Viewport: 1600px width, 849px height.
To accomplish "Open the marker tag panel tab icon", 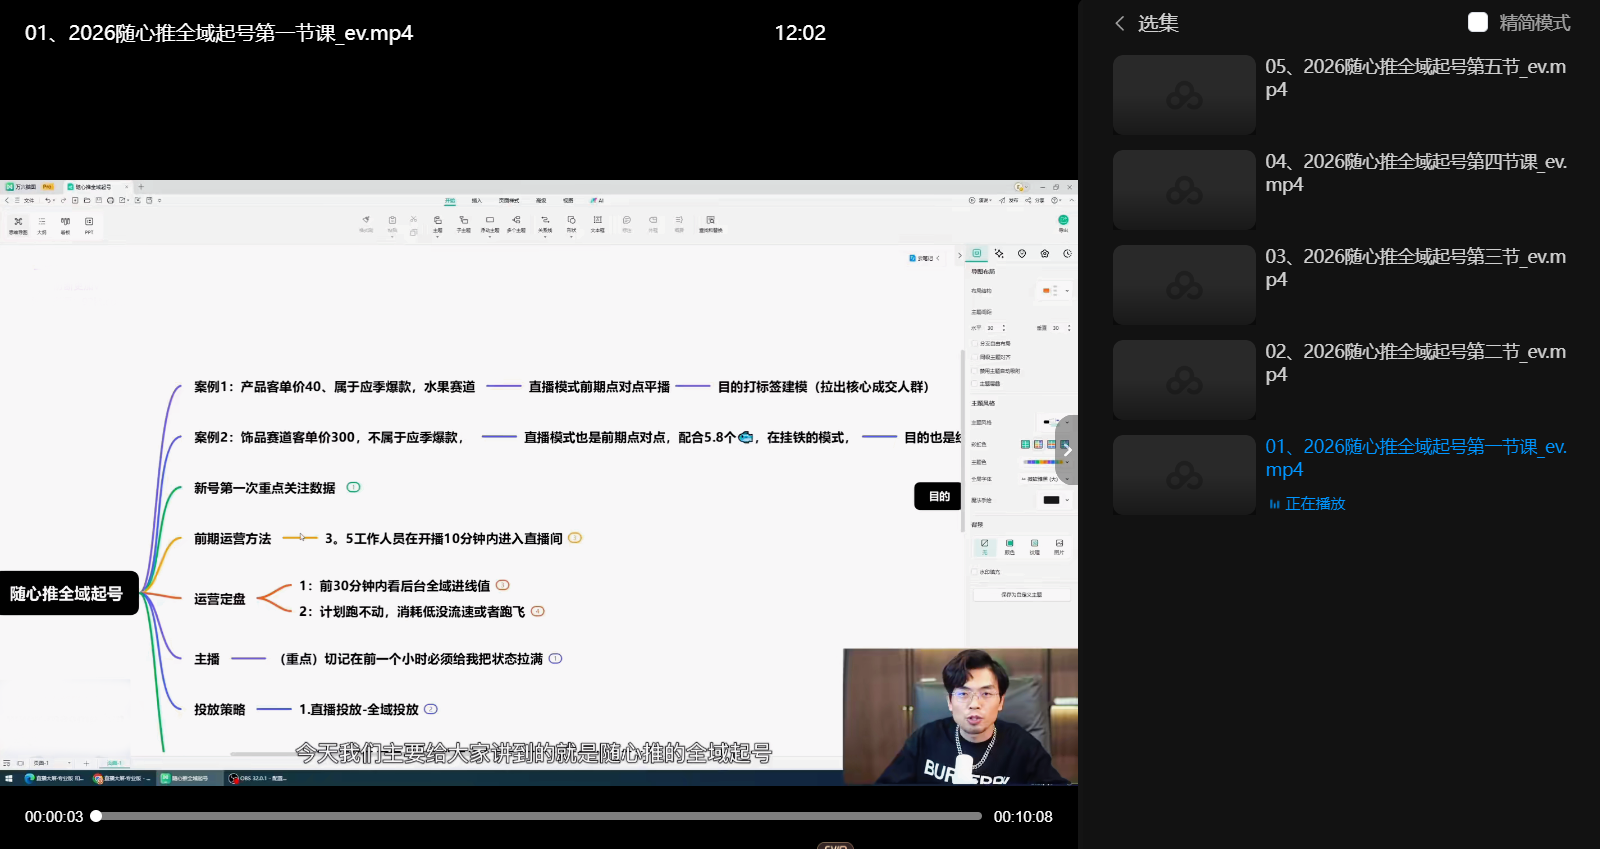I will (1022, 254).
